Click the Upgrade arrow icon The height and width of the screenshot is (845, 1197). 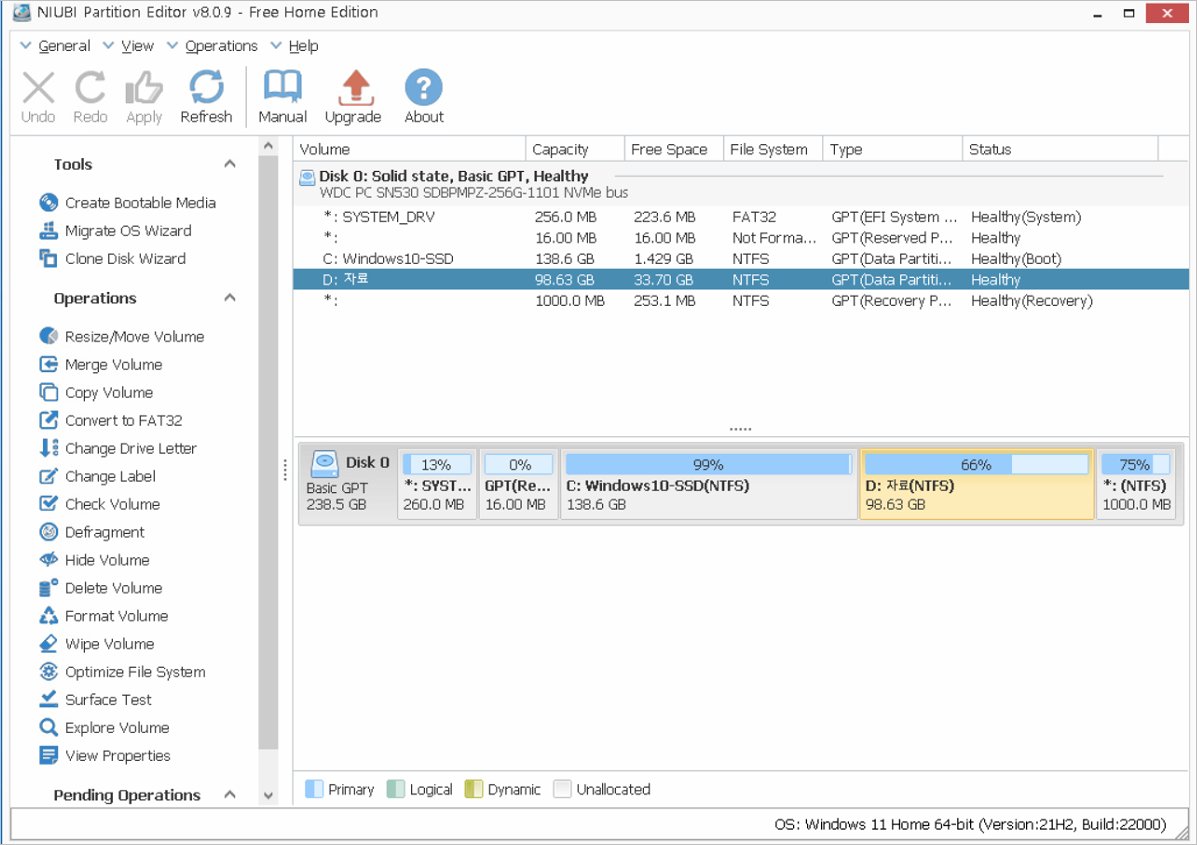click(352, 89)
